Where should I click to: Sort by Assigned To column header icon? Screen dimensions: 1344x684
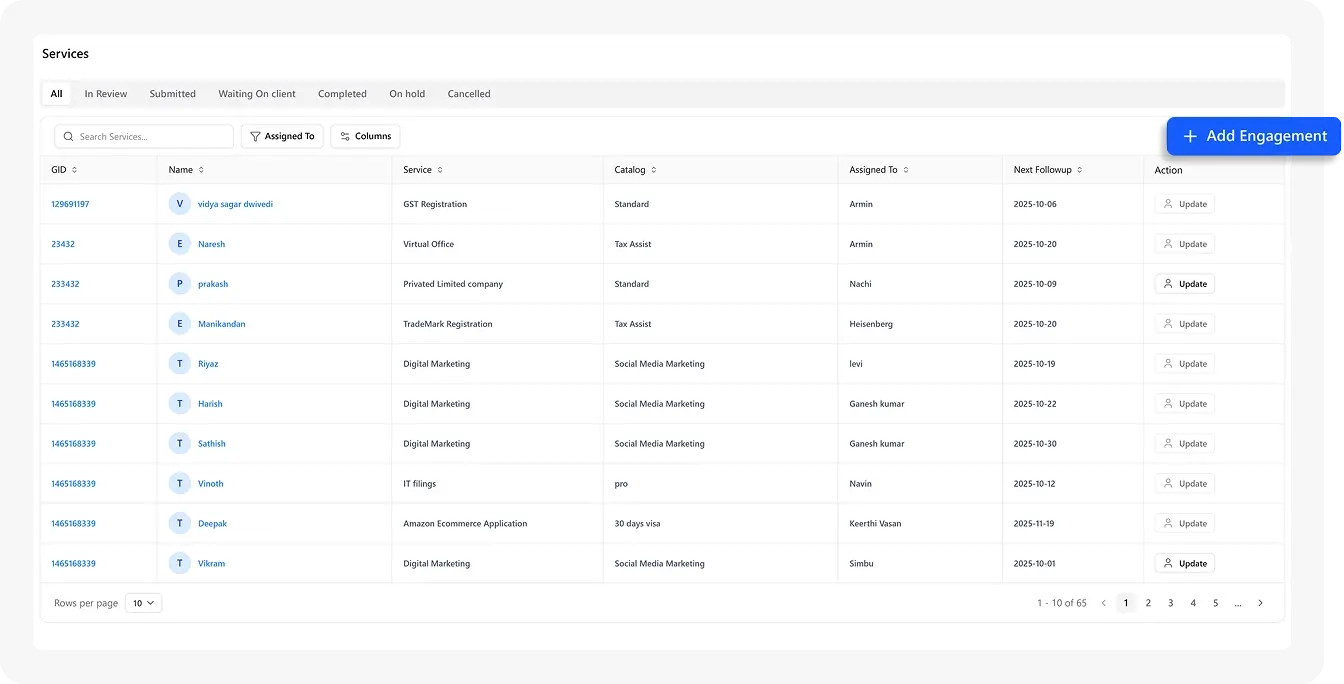906,170
